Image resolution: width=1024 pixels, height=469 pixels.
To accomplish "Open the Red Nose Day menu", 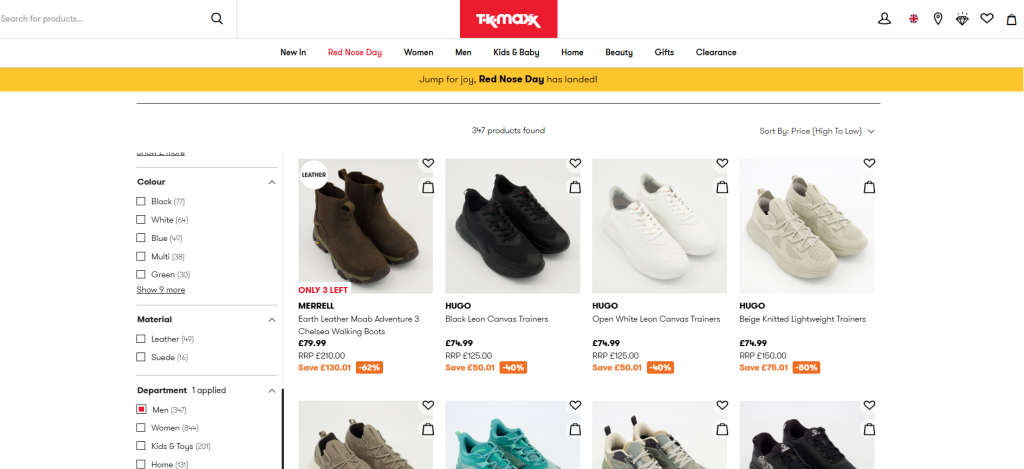I will click(355, 52).
